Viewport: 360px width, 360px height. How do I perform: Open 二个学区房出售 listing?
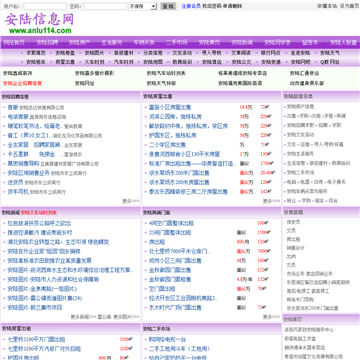167,145
